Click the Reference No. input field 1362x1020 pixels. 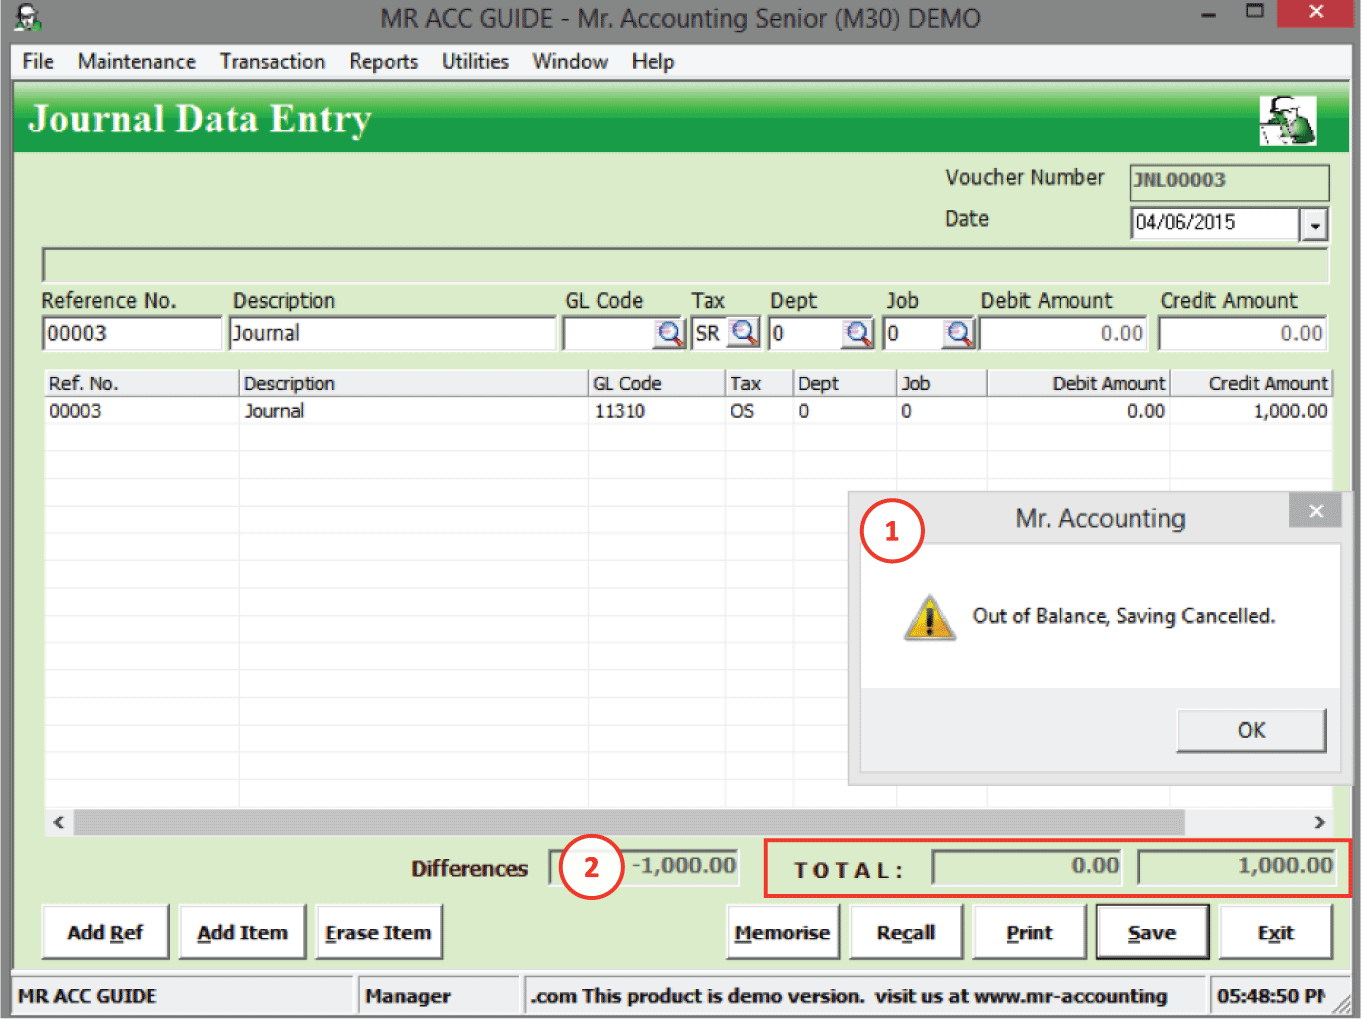pyautogui.click(x=131, y=333)
